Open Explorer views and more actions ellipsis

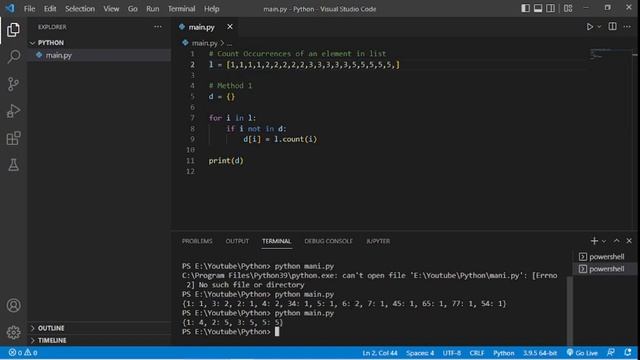pos(158,27)
